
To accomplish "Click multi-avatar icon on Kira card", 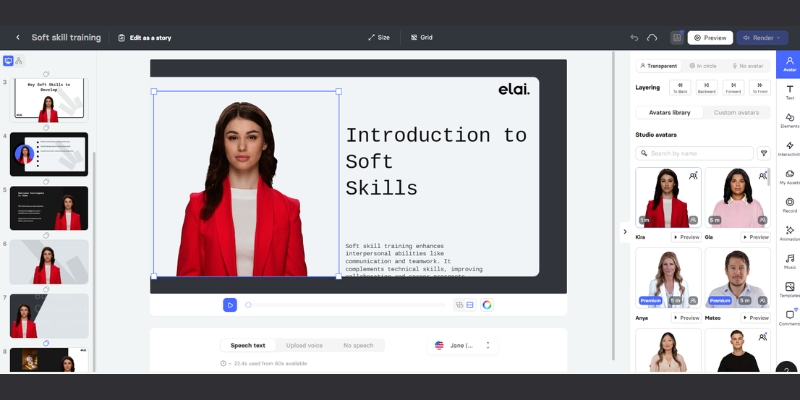I will click(x=693, y=176).
